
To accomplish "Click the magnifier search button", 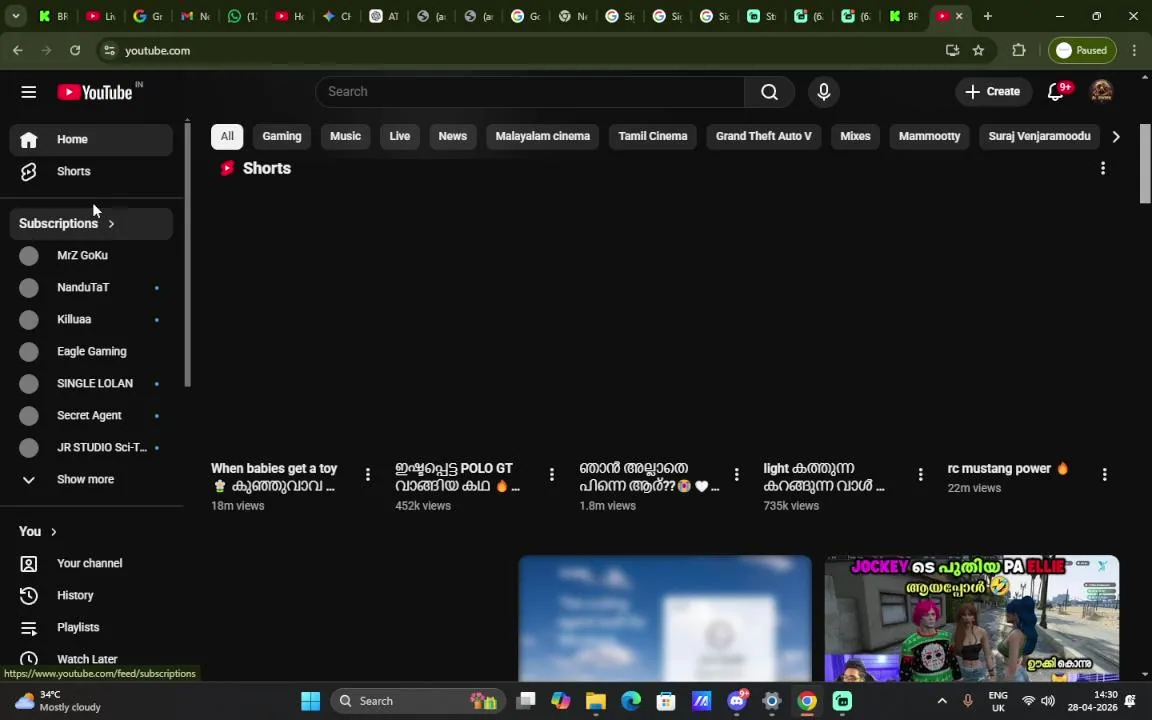I will coord(769,92).
